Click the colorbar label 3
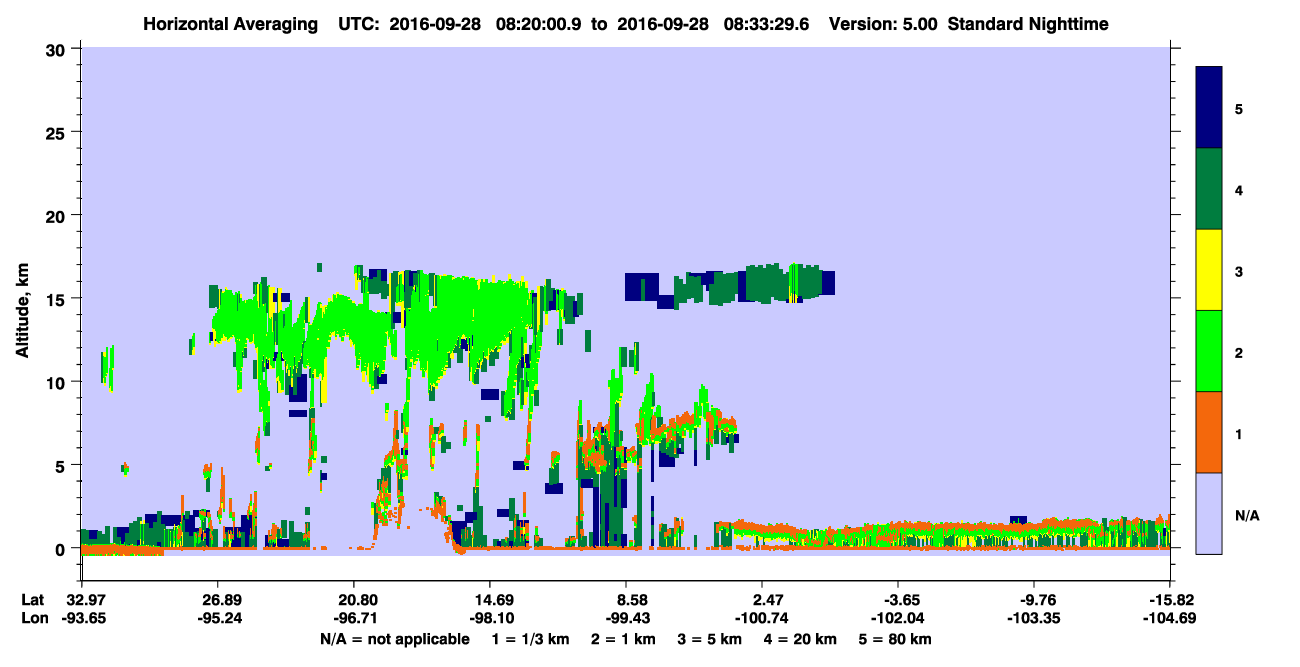1300x667 pixels. (1239, 271)
